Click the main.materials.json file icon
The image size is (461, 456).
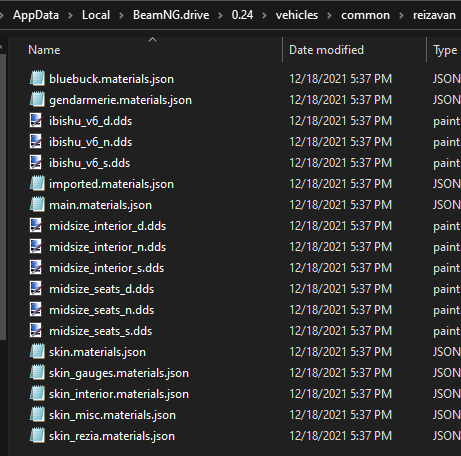[x=37, y=204]
